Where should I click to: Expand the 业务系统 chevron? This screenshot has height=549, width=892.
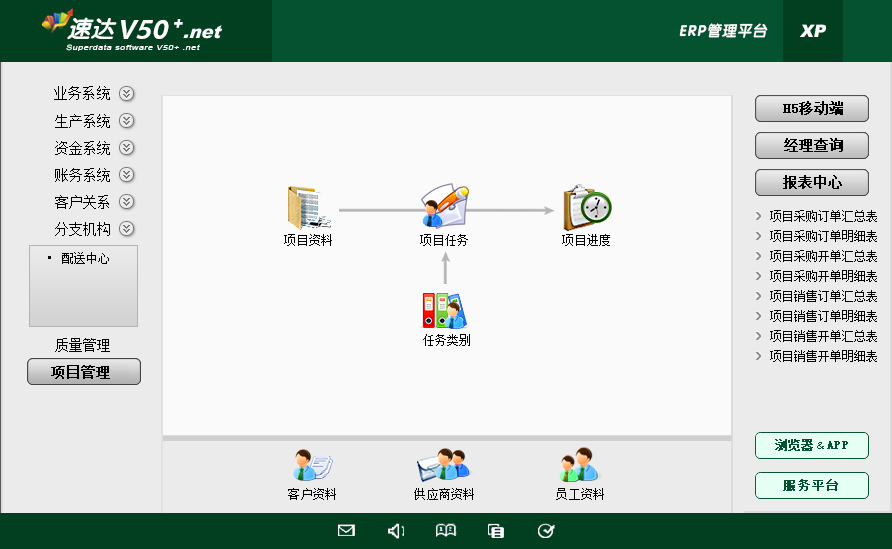coord(126,93)
